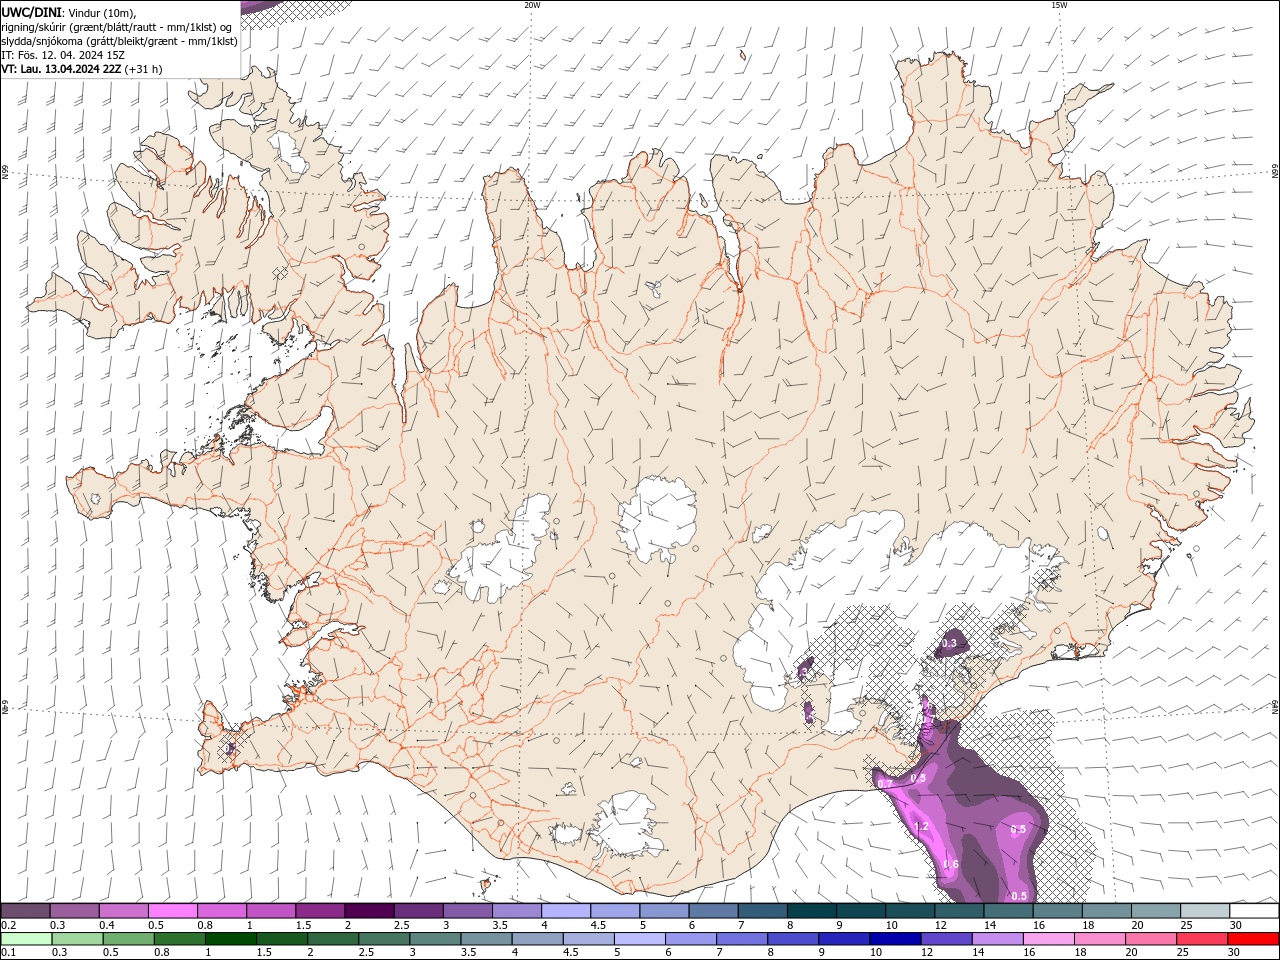Pick the lavender upper swatch between 4 and 4.5
1280x960 pixels.
click(x=566, y=911)
